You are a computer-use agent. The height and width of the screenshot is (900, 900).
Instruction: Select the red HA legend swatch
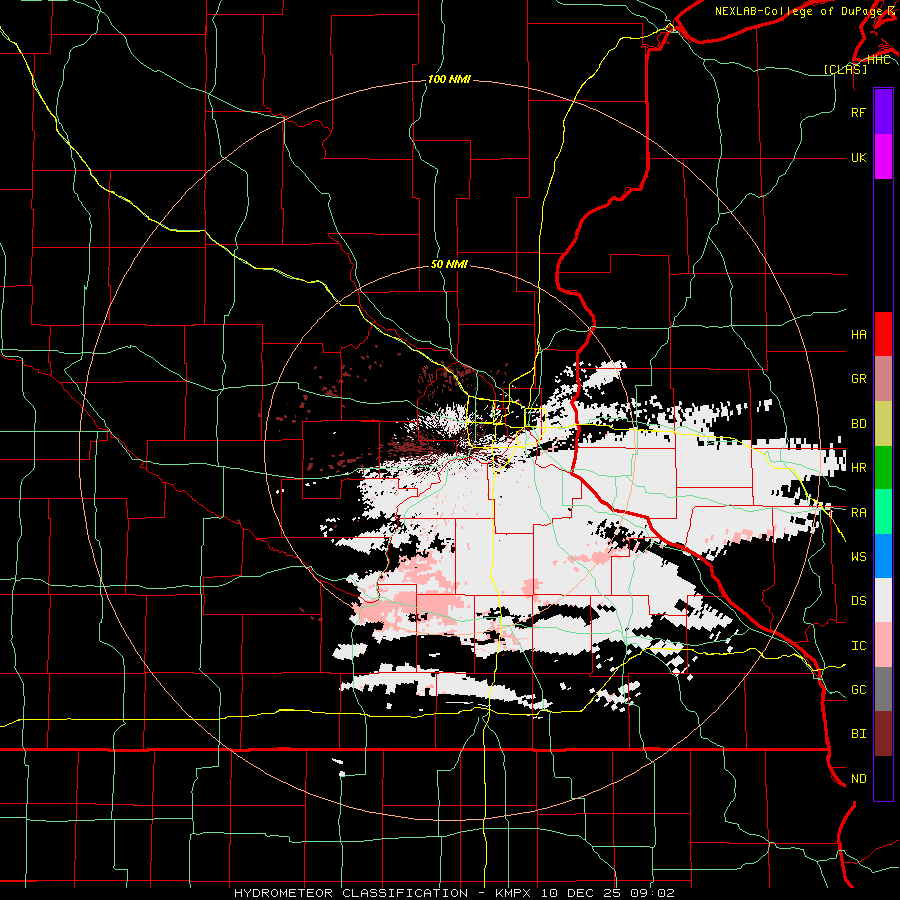click(883, 334)
